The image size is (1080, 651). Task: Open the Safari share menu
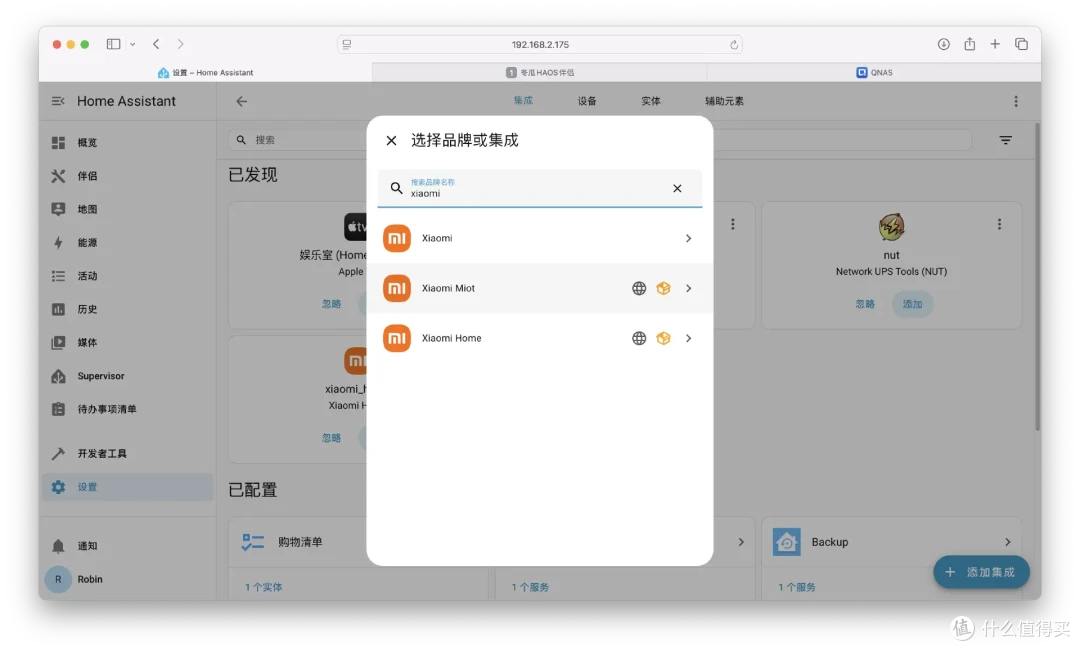click(970, 44)
